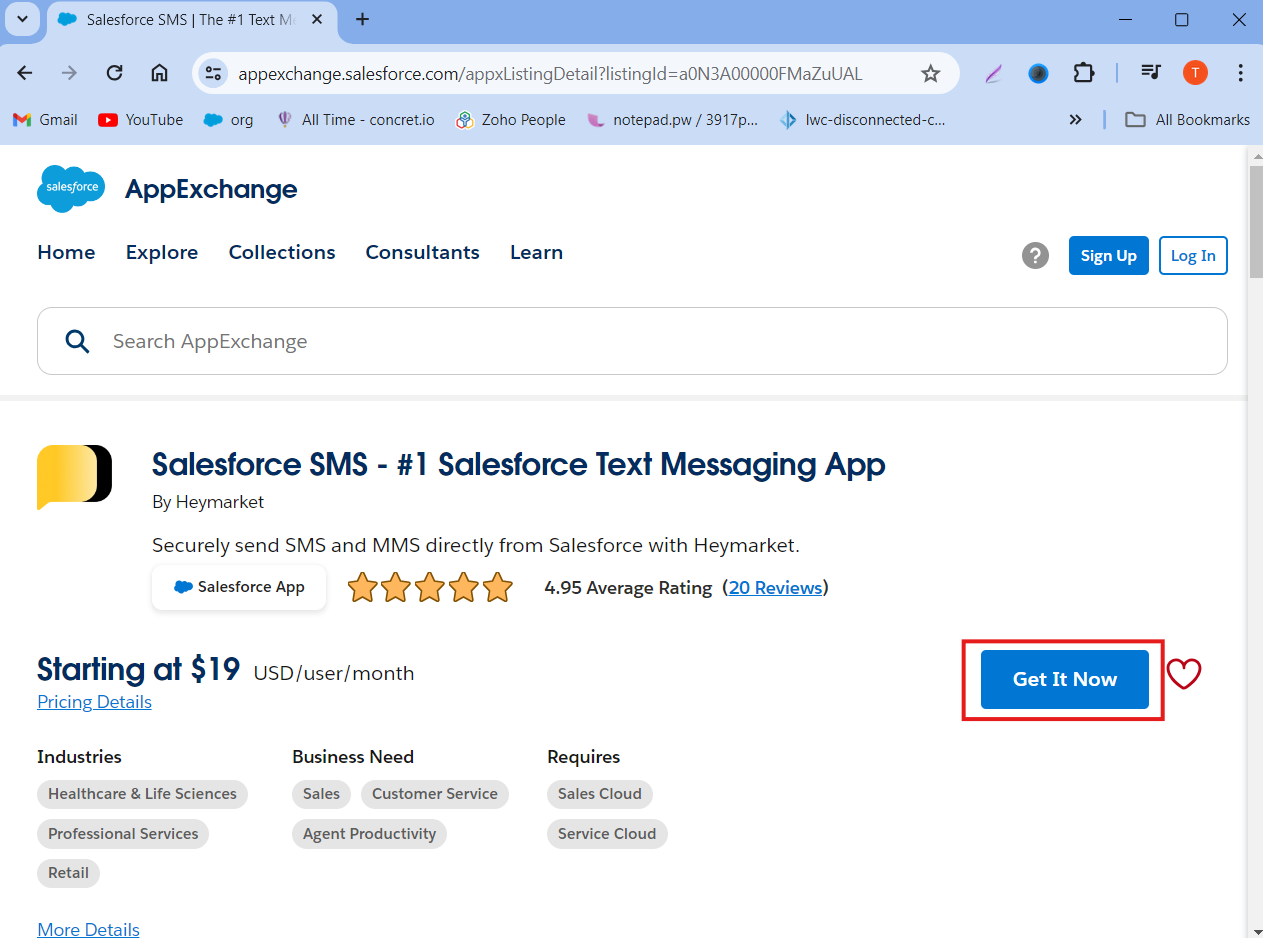The image size is (1263, 938).
Task: Click the purple feather extension icon
Action: (x=993, y=73)
